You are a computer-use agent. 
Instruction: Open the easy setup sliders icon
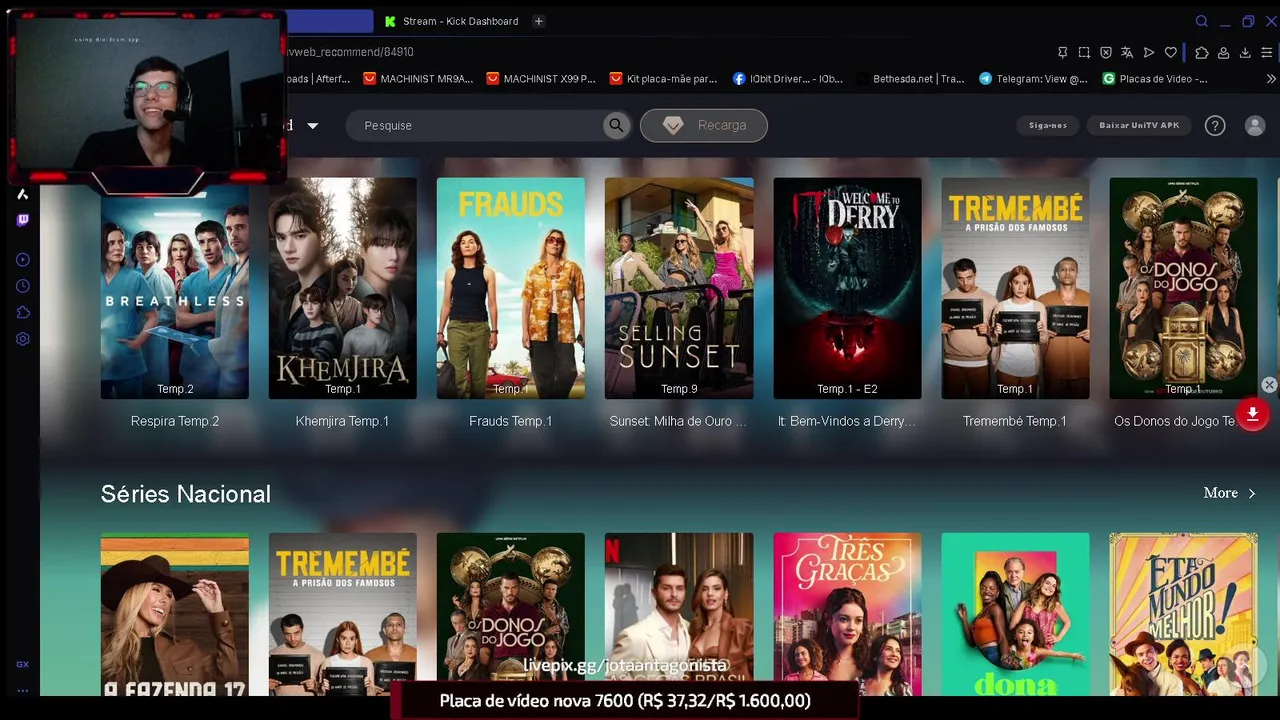point(1267,52)
